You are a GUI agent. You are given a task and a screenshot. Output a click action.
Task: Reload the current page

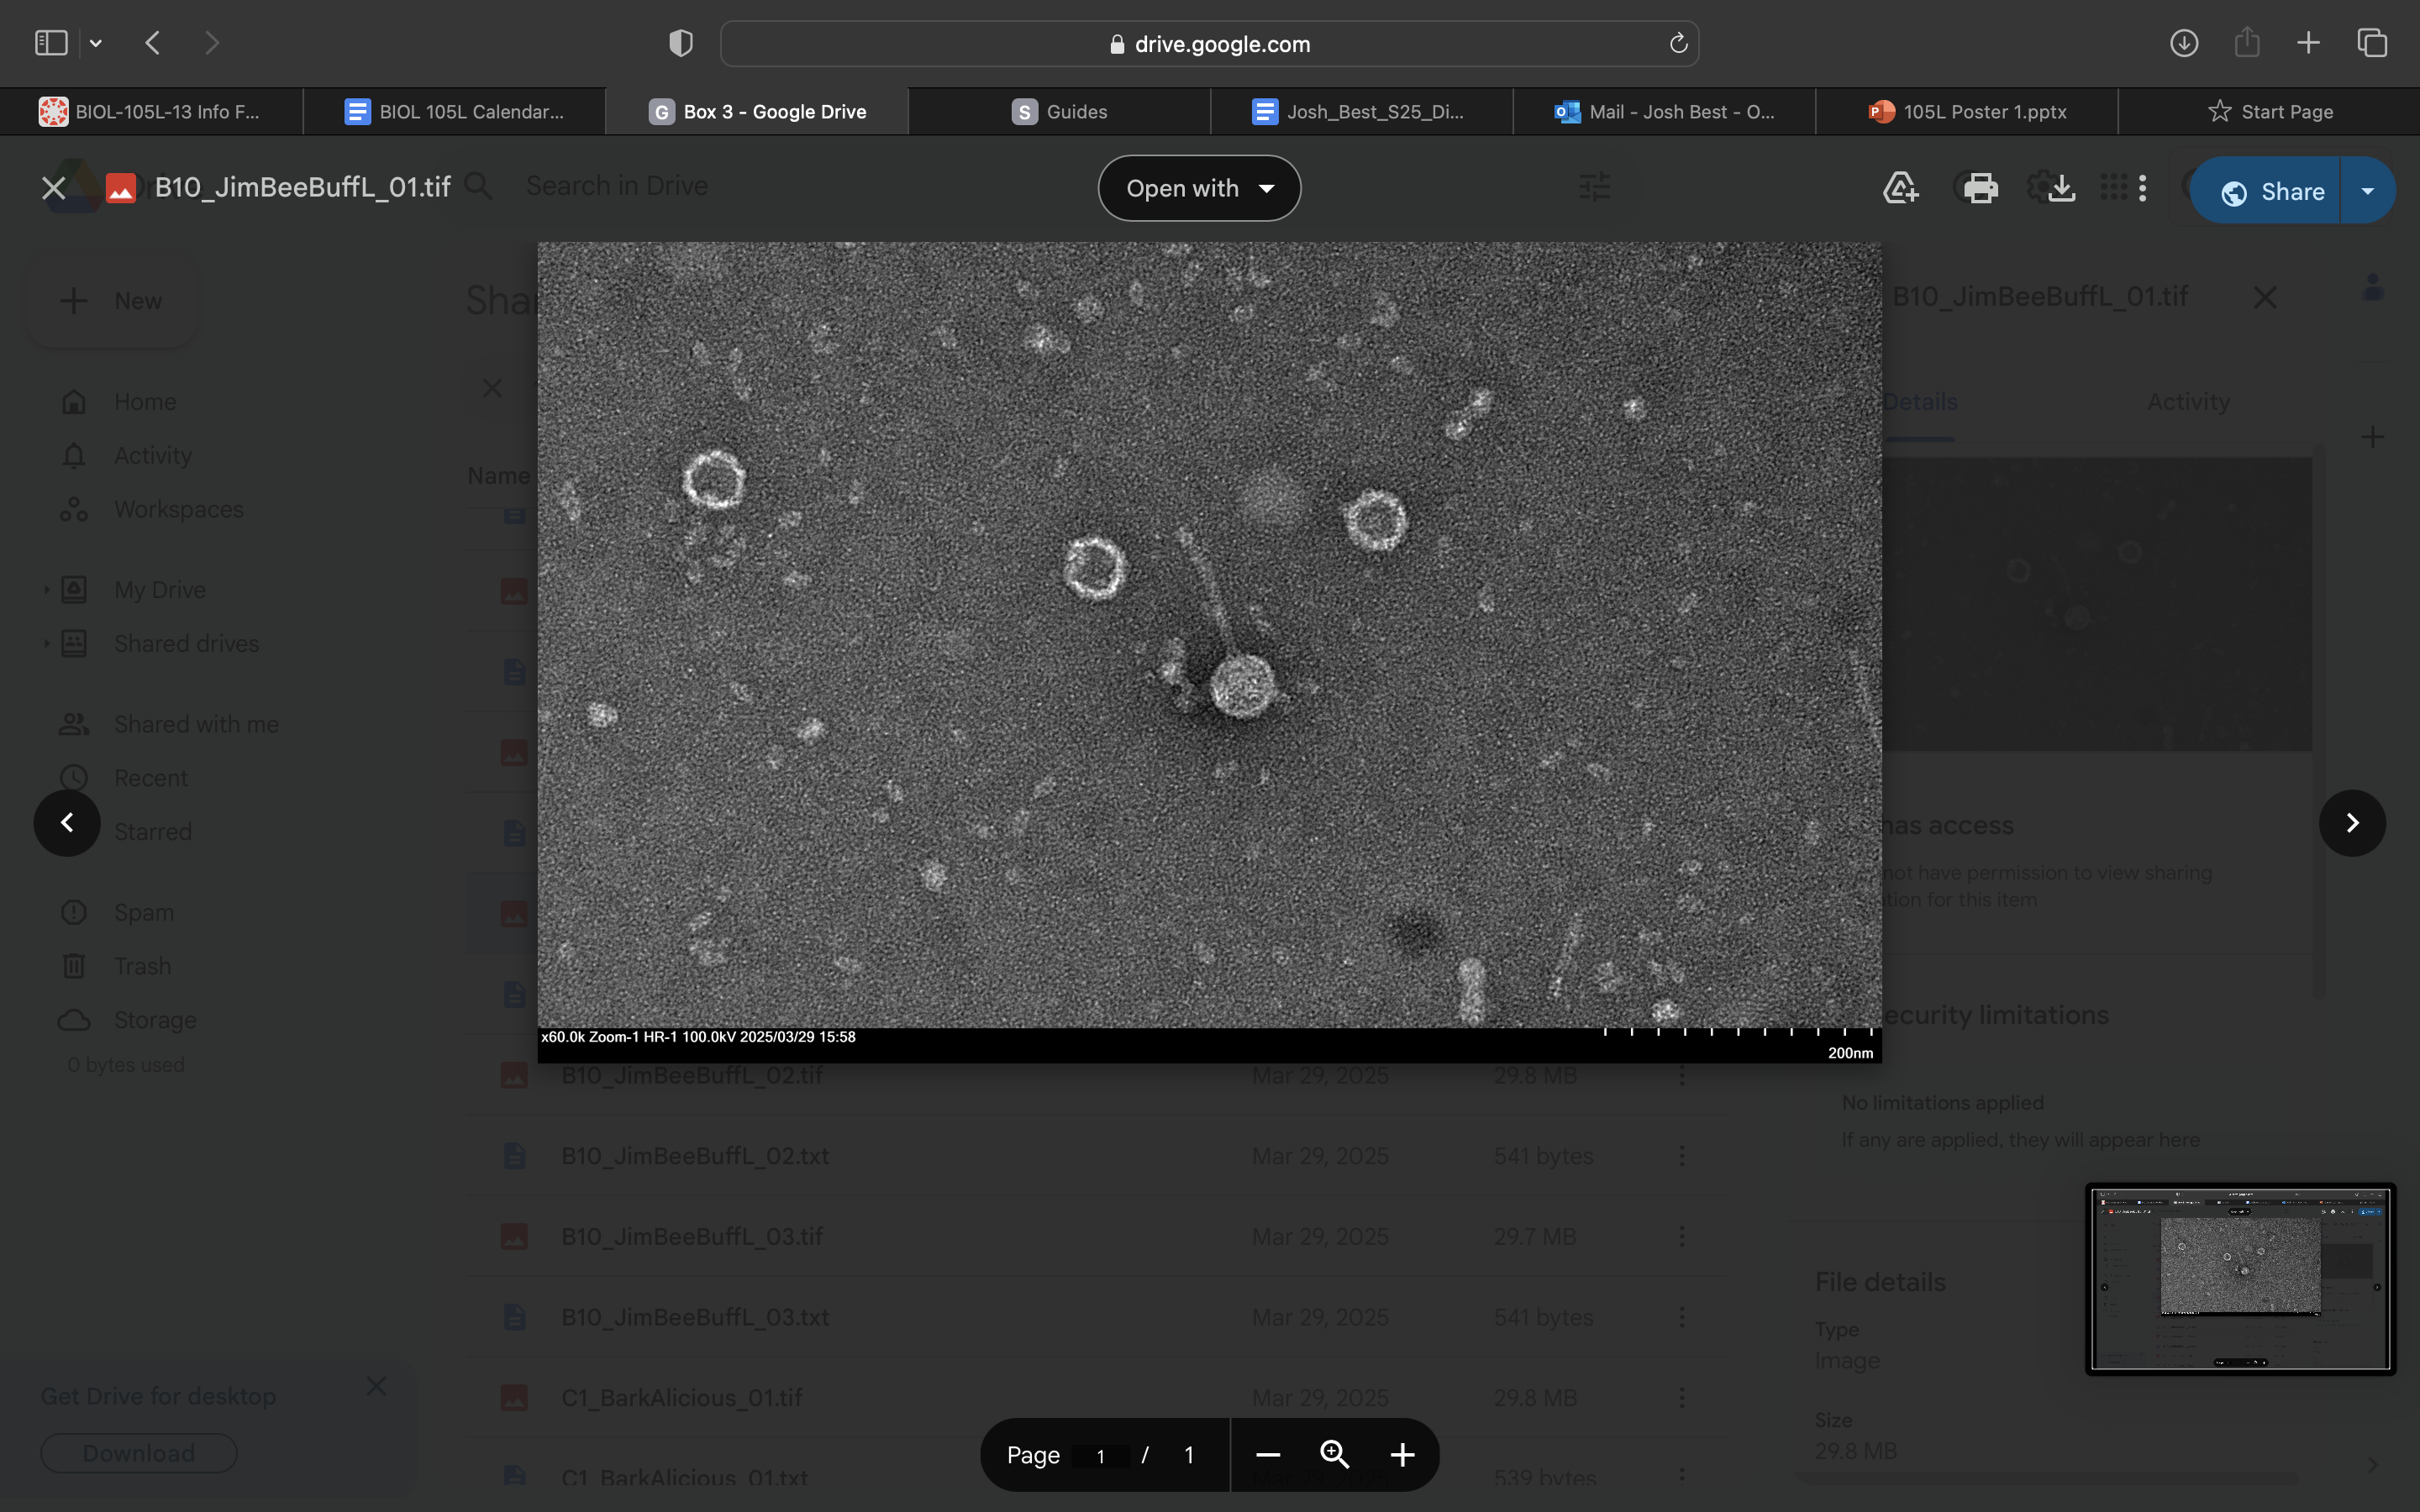pos(1678,43)
